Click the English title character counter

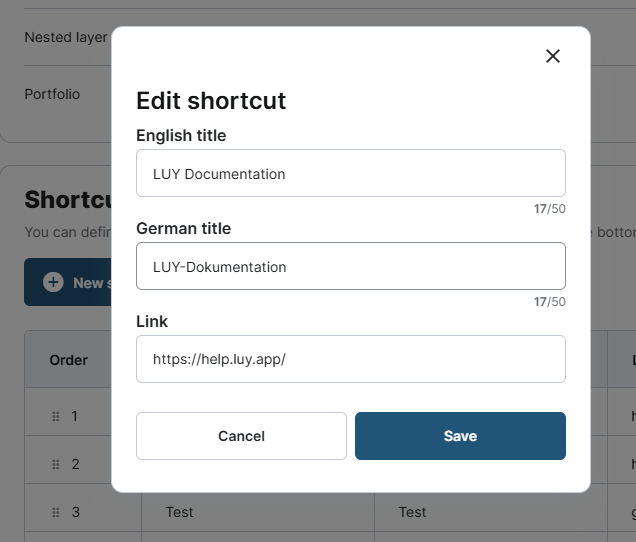click(x=549, y=209)
